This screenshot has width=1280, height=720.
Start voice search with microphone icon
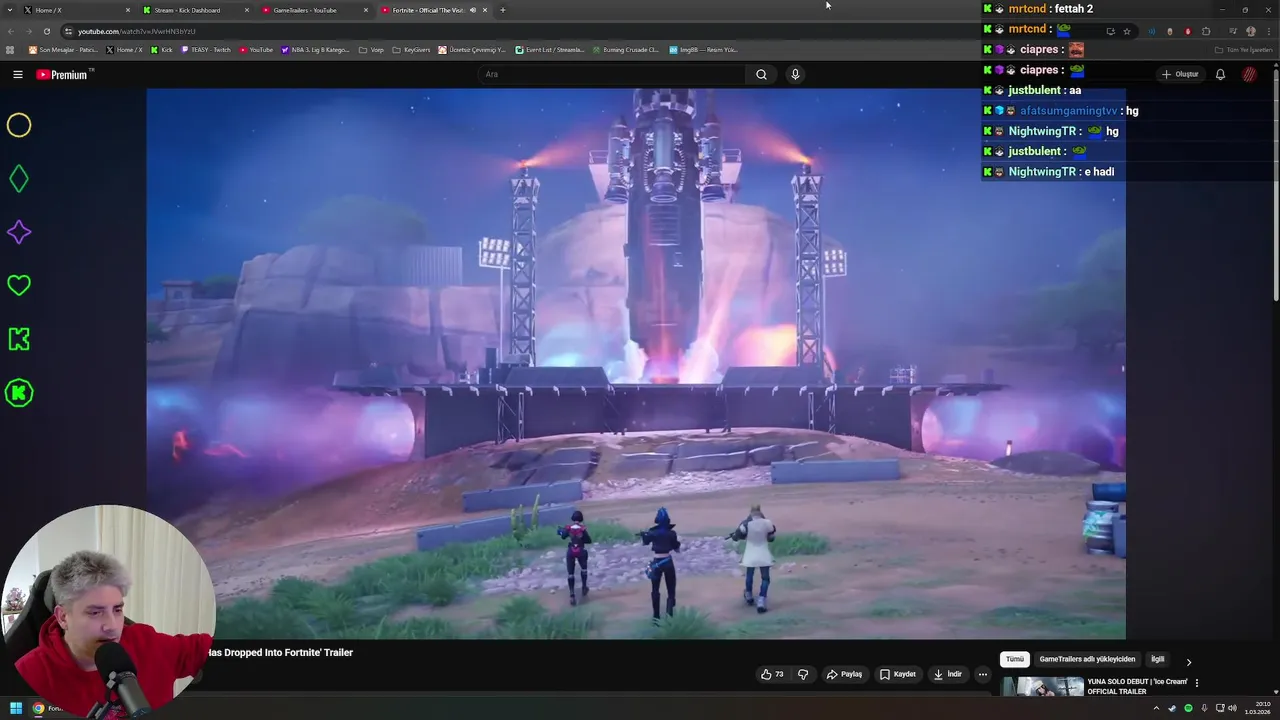pyautogui.click(x=795, y=74)
